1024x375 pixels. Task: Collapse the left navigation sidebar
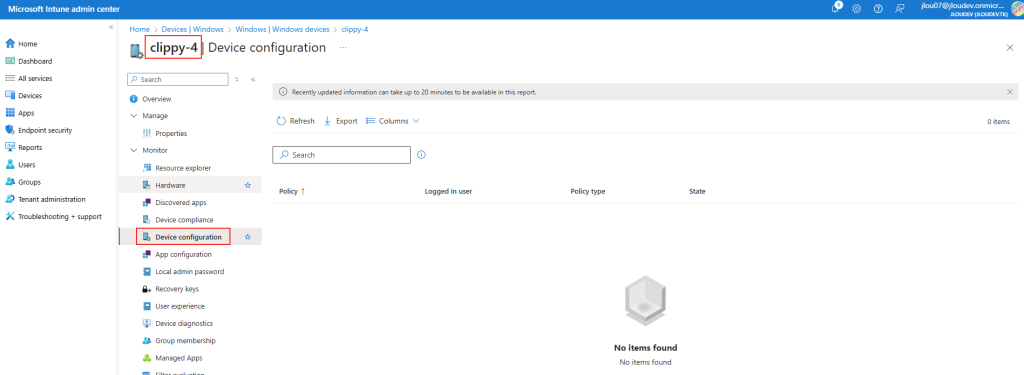click(111, 27)
